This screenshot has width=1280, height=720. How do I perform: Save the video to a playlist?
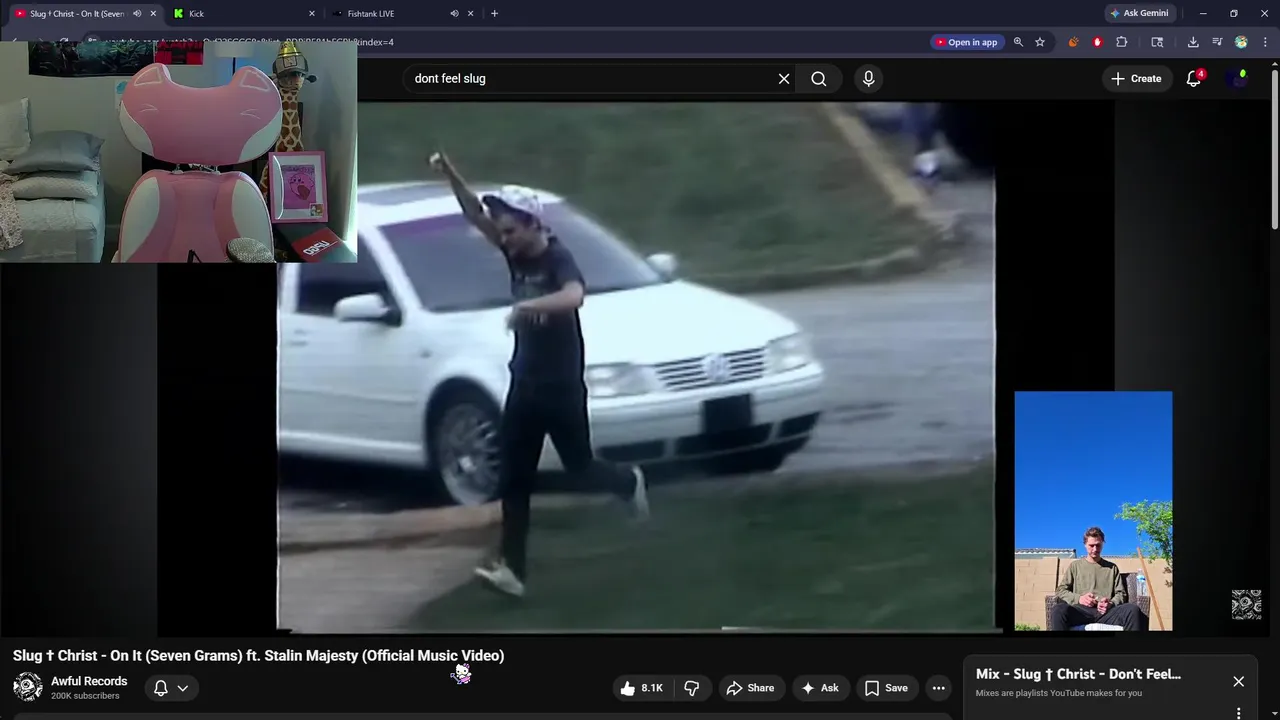(886, 688)
